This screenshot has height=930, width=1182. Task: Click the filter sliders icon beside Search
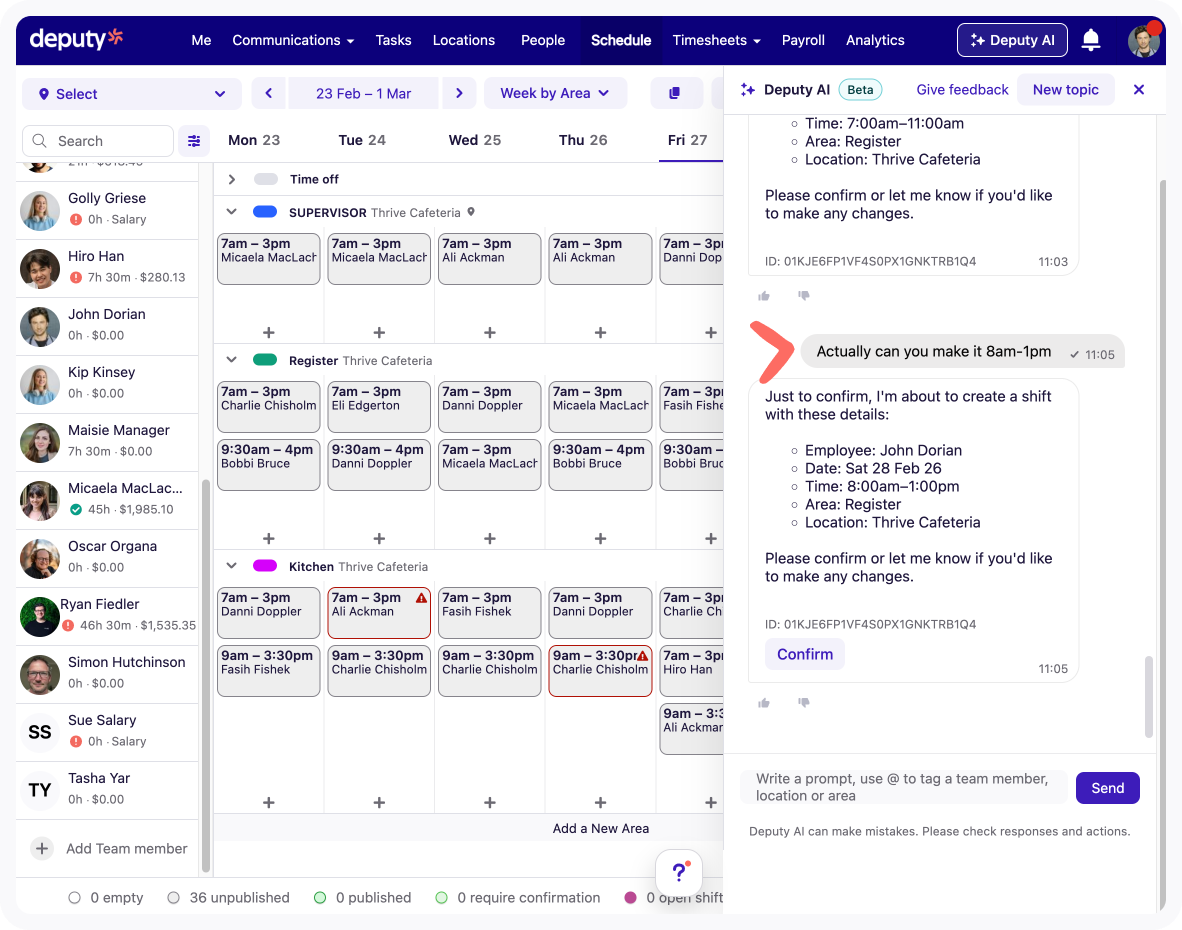point(194,141)
